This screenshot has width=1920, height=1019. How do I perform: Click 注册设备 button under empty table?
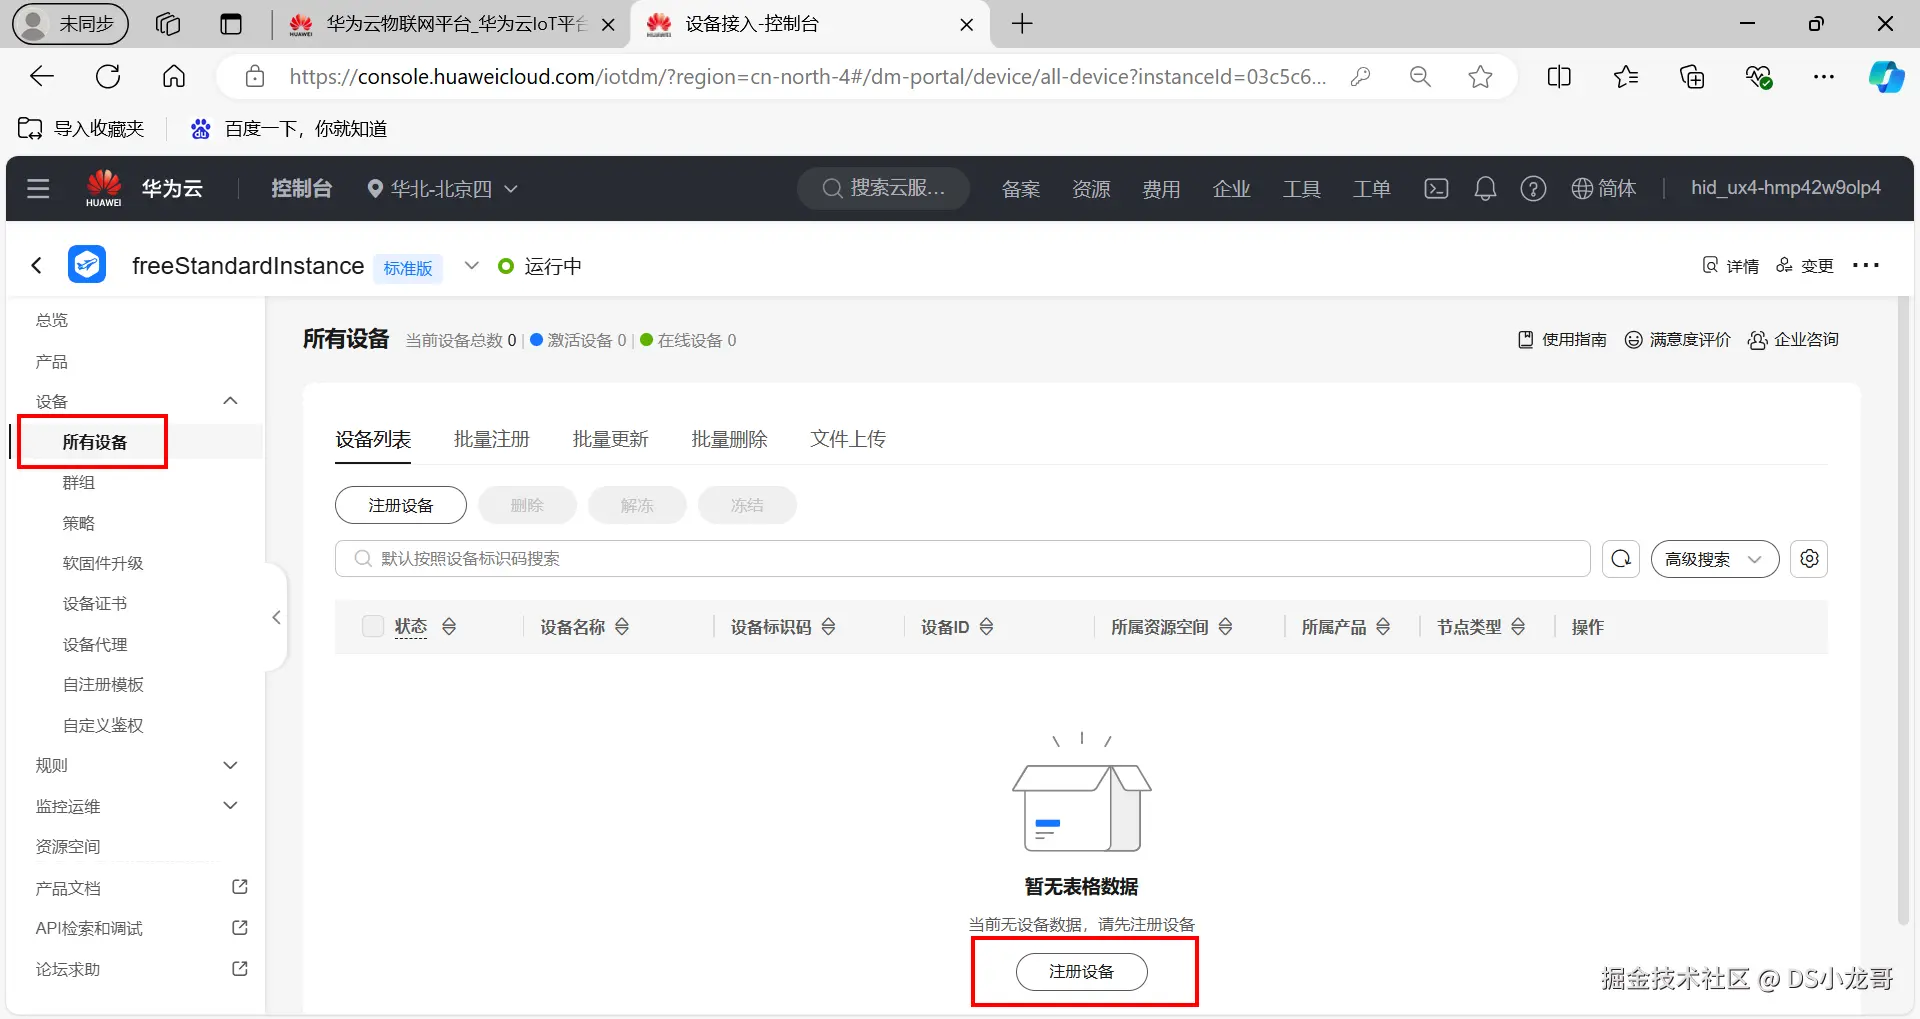[1081, 971]
